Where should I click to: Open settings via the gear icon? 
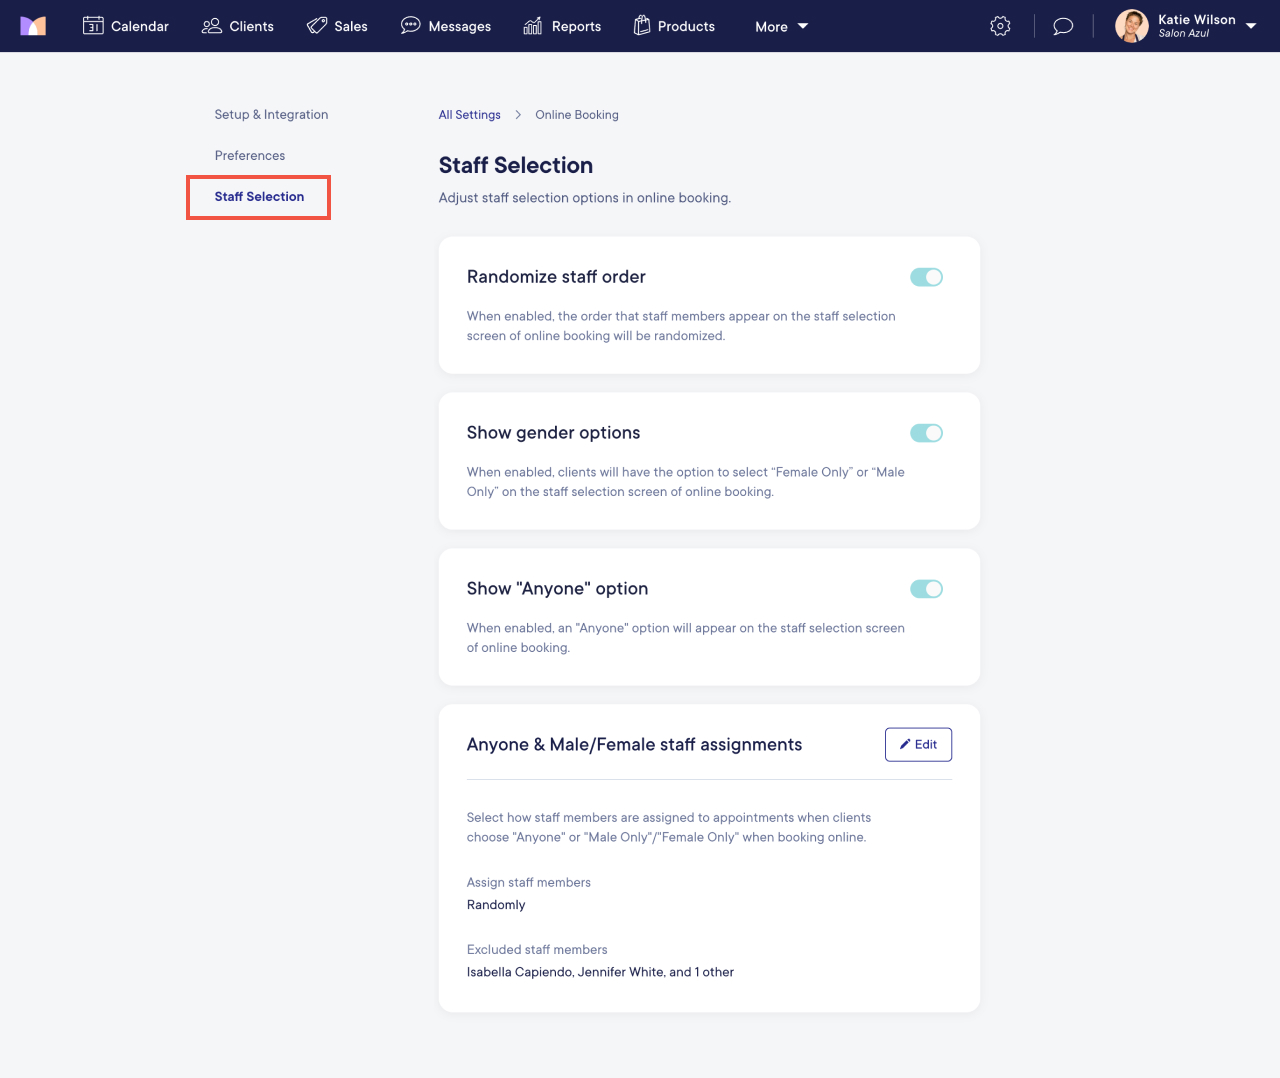tap(1000, 26)
